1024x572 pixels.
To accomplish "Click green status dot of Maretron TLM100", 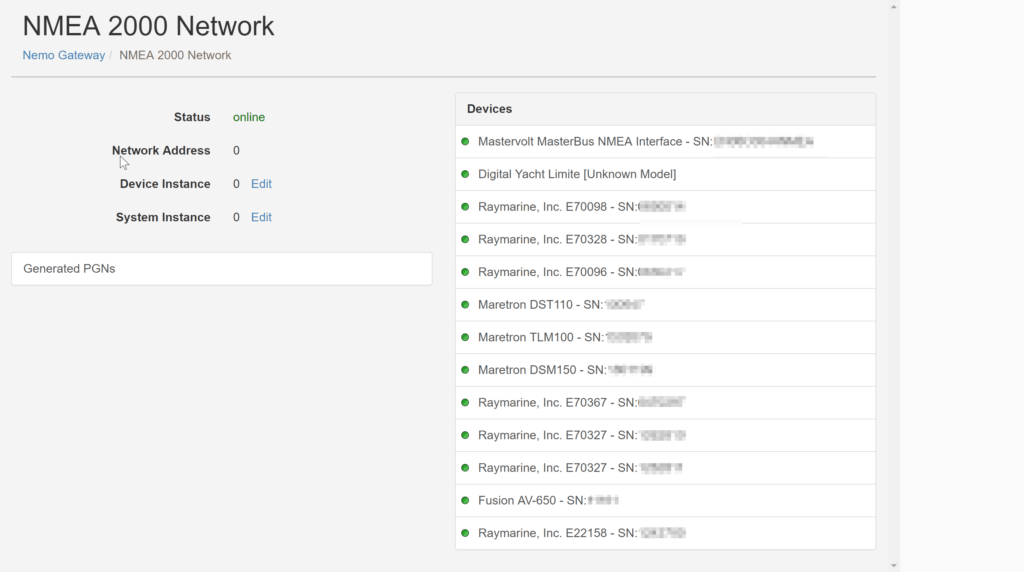I will pyautogui.click(x=465, y=338).
